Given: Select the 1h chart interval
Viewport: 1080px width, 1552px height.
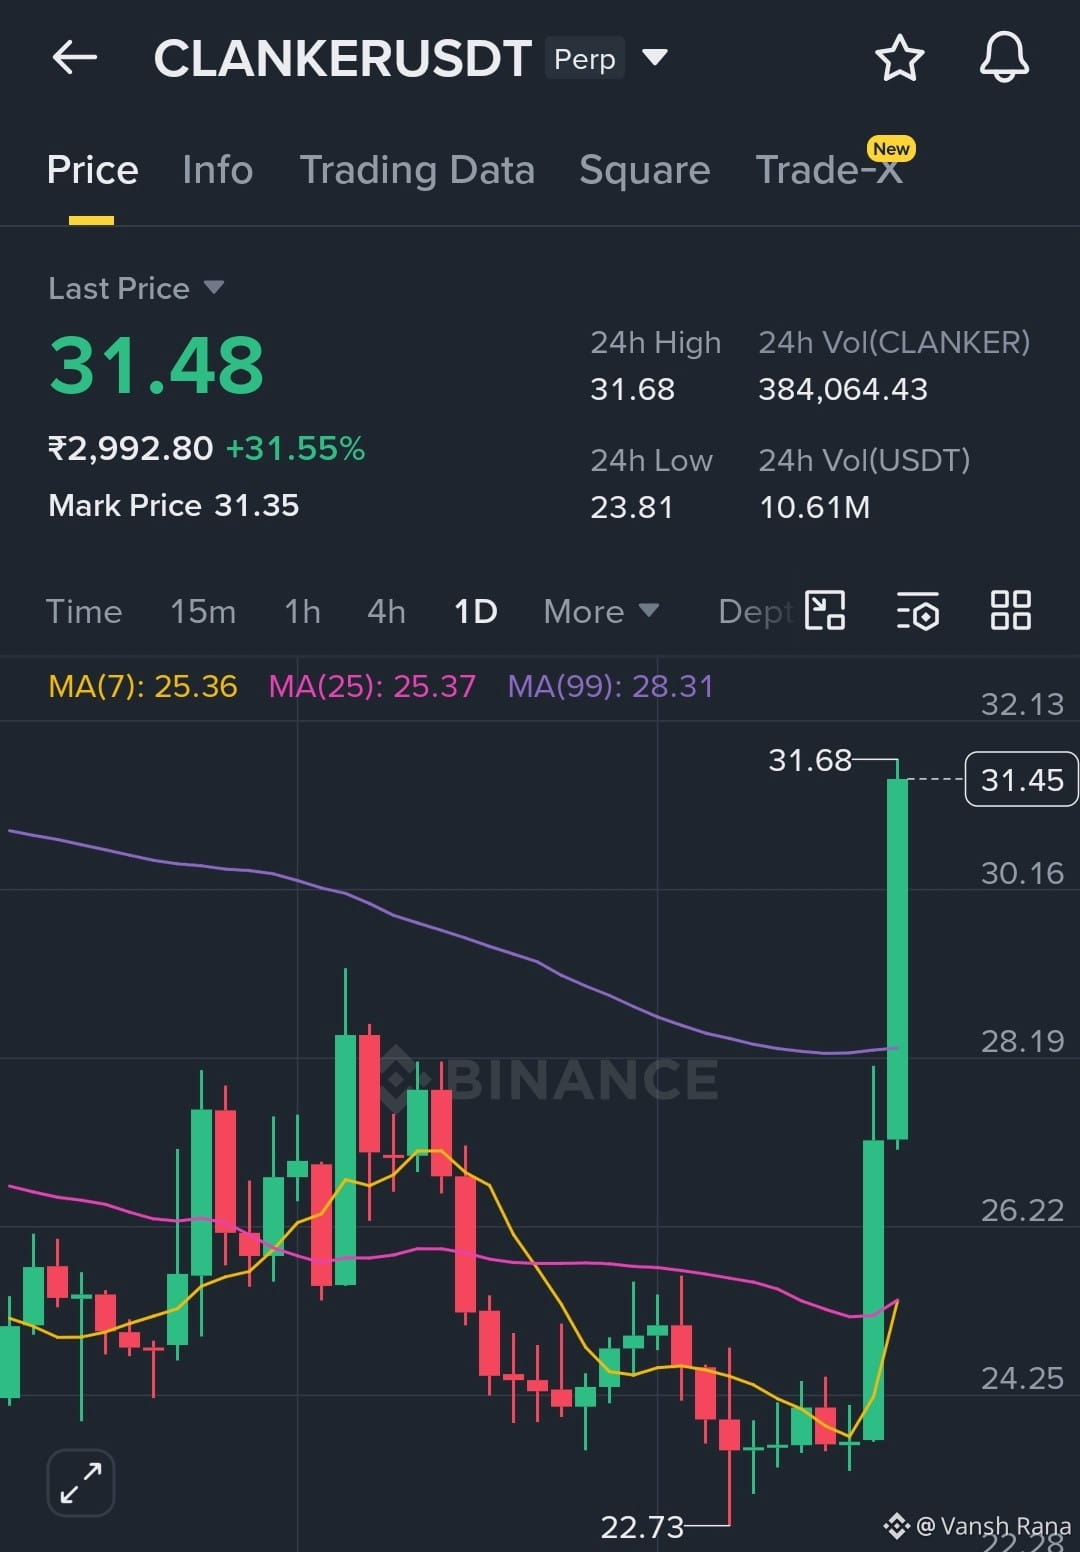Looking at the screenshot, I should pyautogui.click(x=302, y=611).
